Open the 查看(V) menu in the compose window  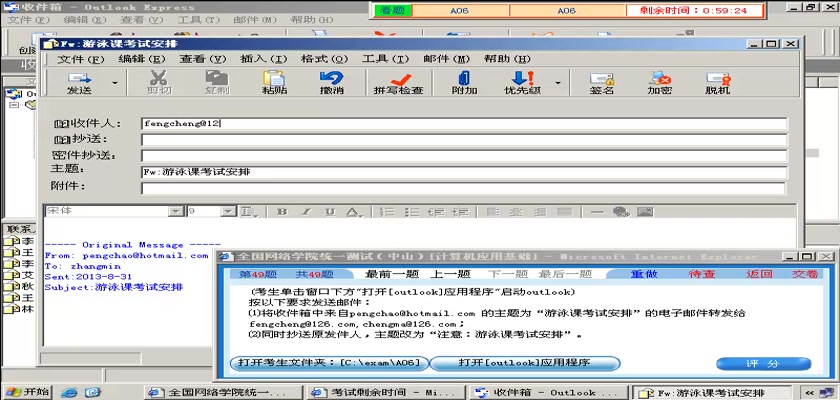(202, 59)
